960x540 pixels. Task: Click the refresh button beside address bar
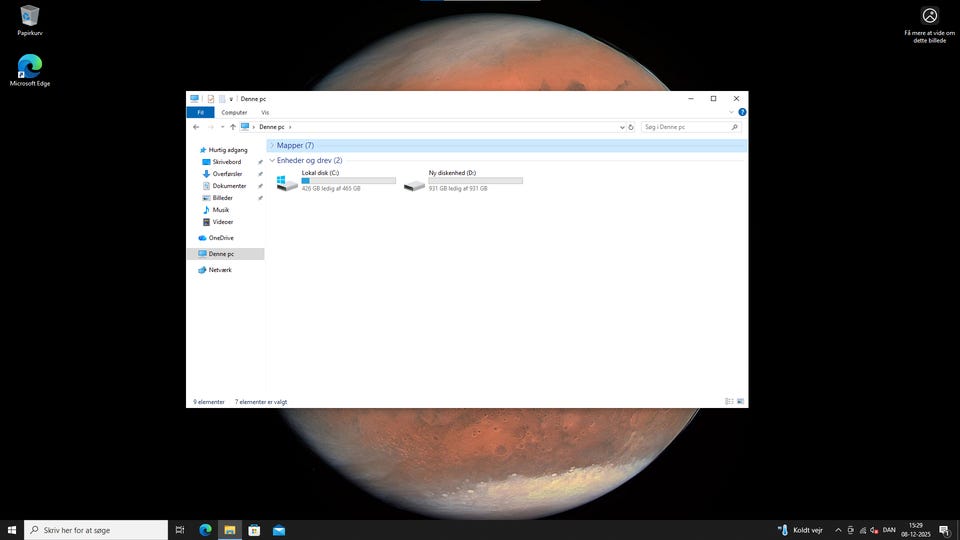(631, 127)
